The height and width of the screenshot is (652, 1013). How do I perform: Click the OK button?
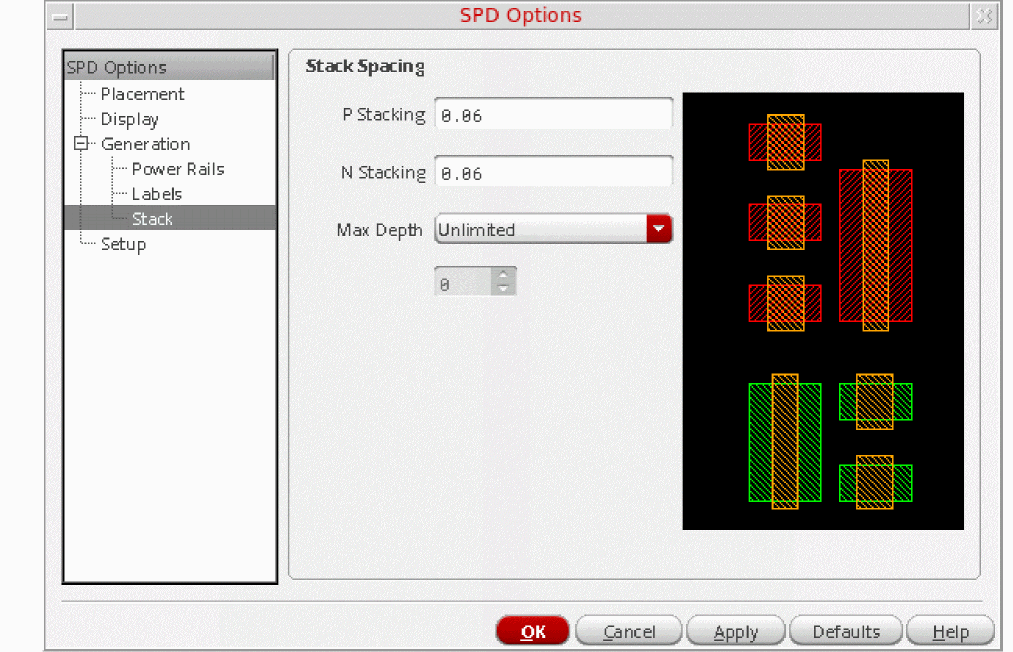(532, 631)
